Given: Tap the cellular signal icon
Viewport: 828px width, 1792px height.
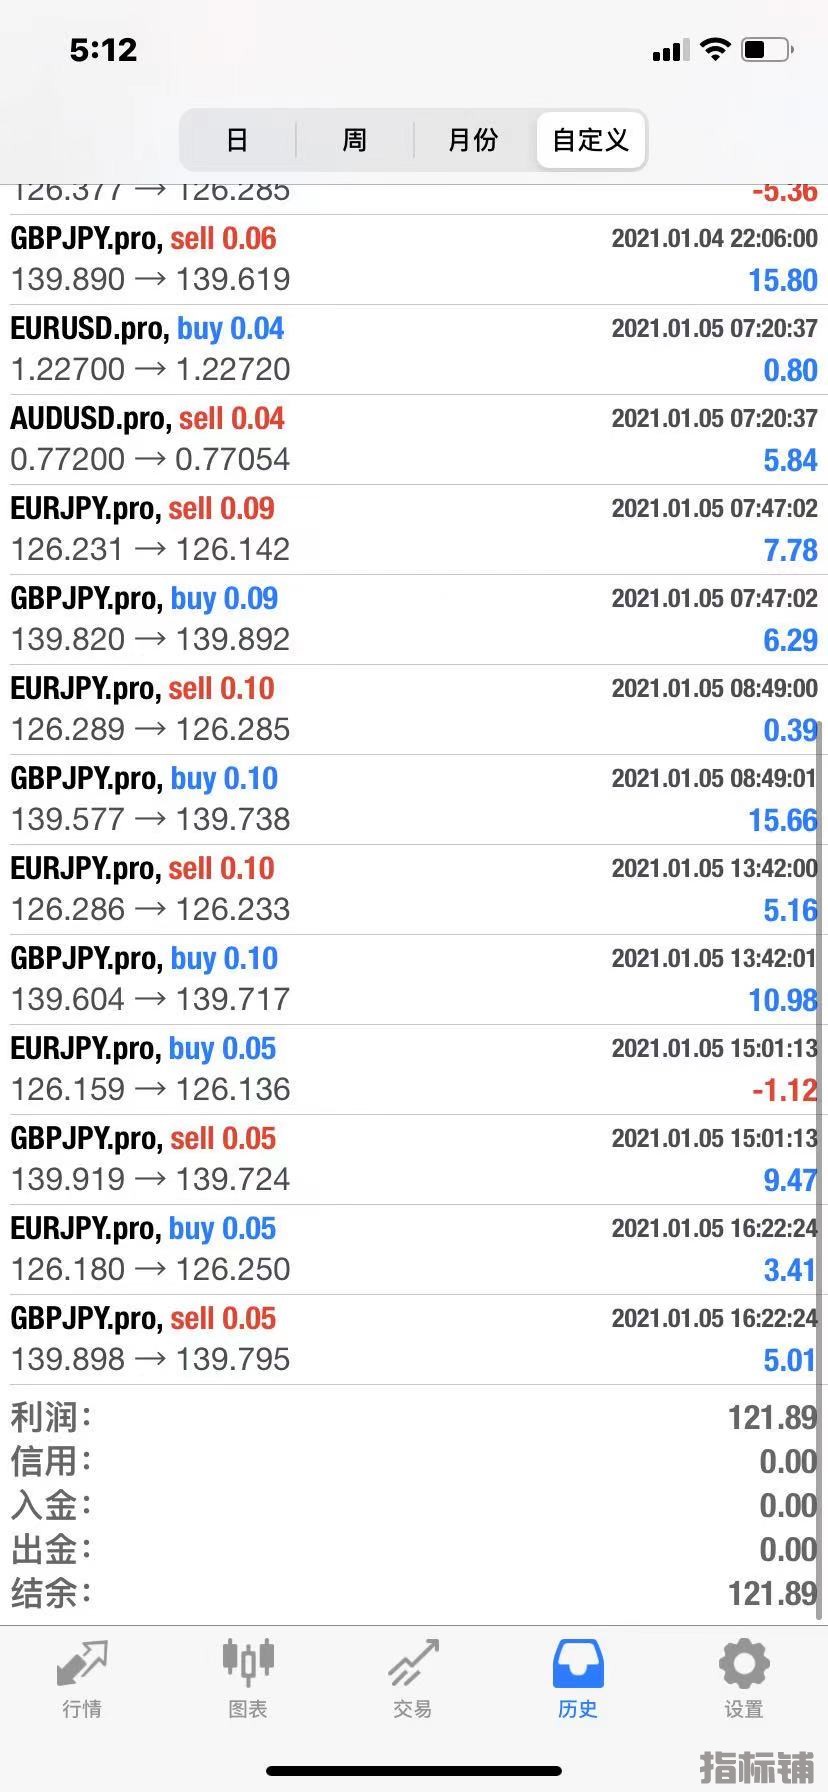Looking at the screenshot, I should click(x=670, y=50).
